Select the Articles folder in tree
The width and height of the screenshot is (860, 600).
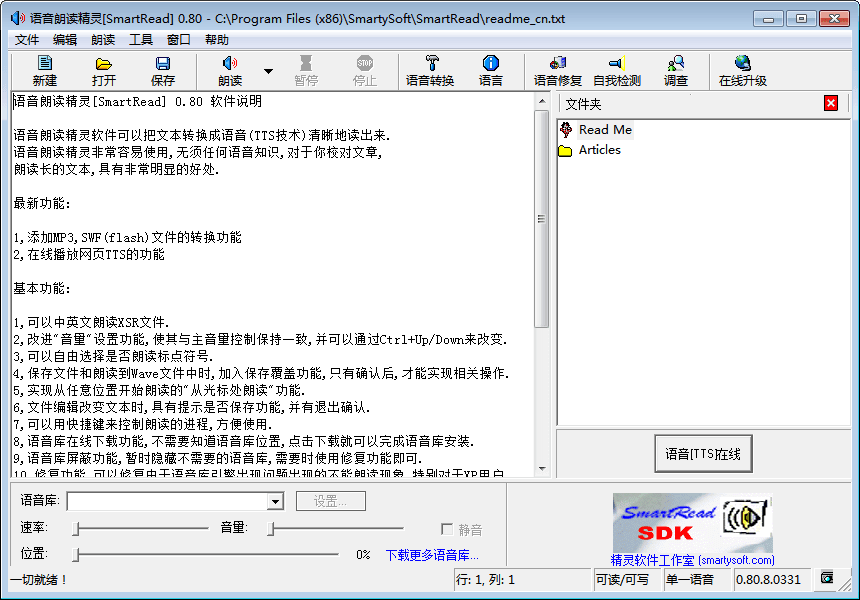click(599, 150)
